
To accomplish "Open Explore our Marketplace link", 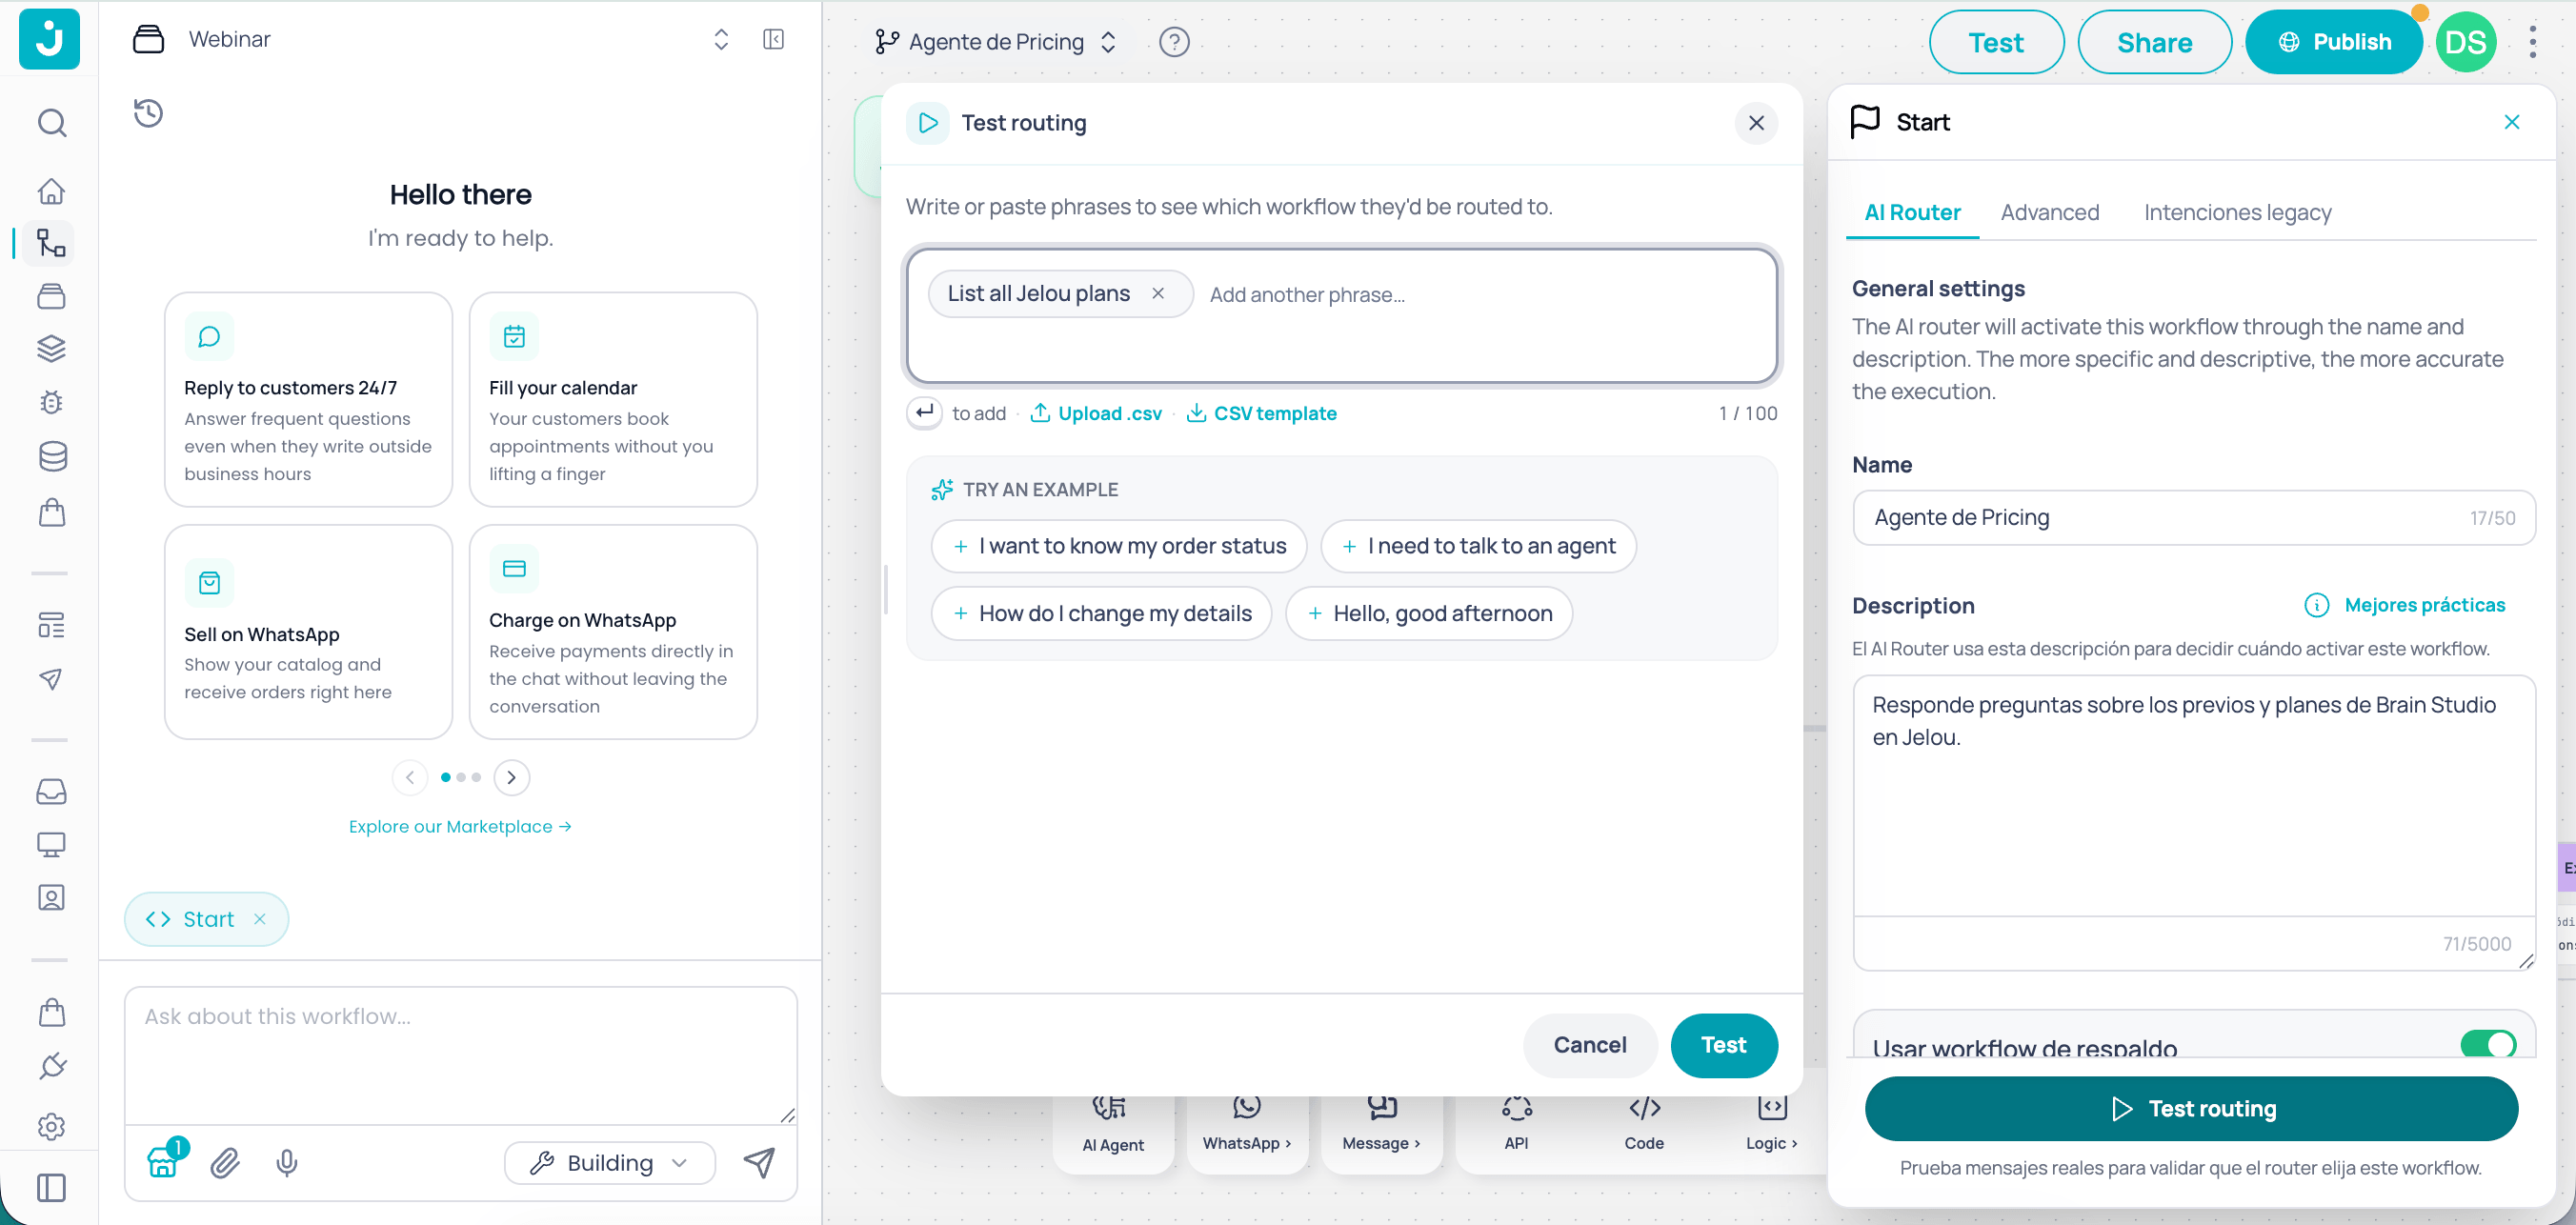I will 459,826.
